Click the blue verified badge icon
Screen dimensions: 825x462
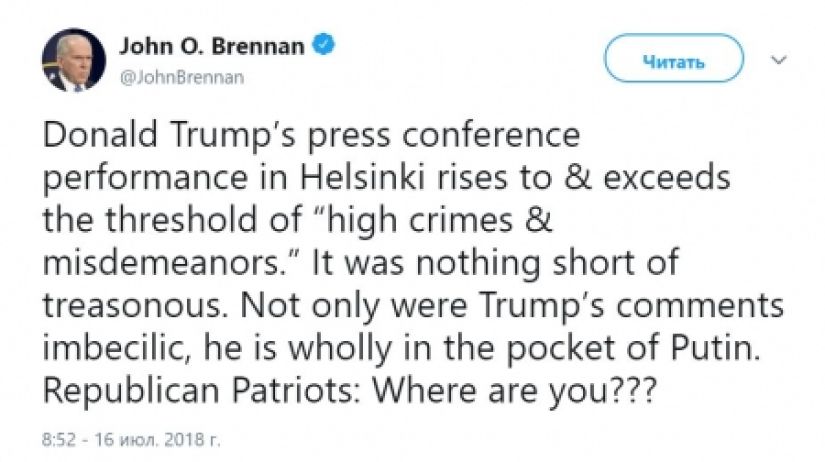pyautogui.click(x=326, y=45)
